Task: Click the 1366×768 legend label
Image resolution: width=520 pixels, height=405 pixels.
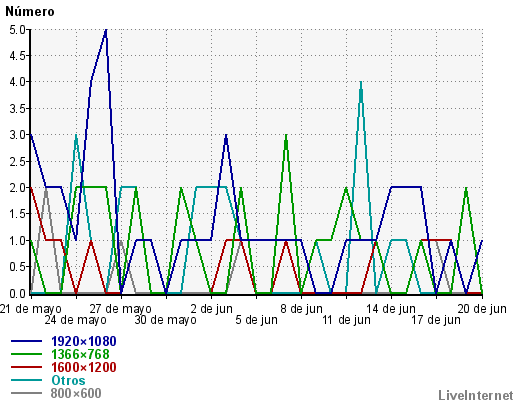Action: [x=80, y=354]
